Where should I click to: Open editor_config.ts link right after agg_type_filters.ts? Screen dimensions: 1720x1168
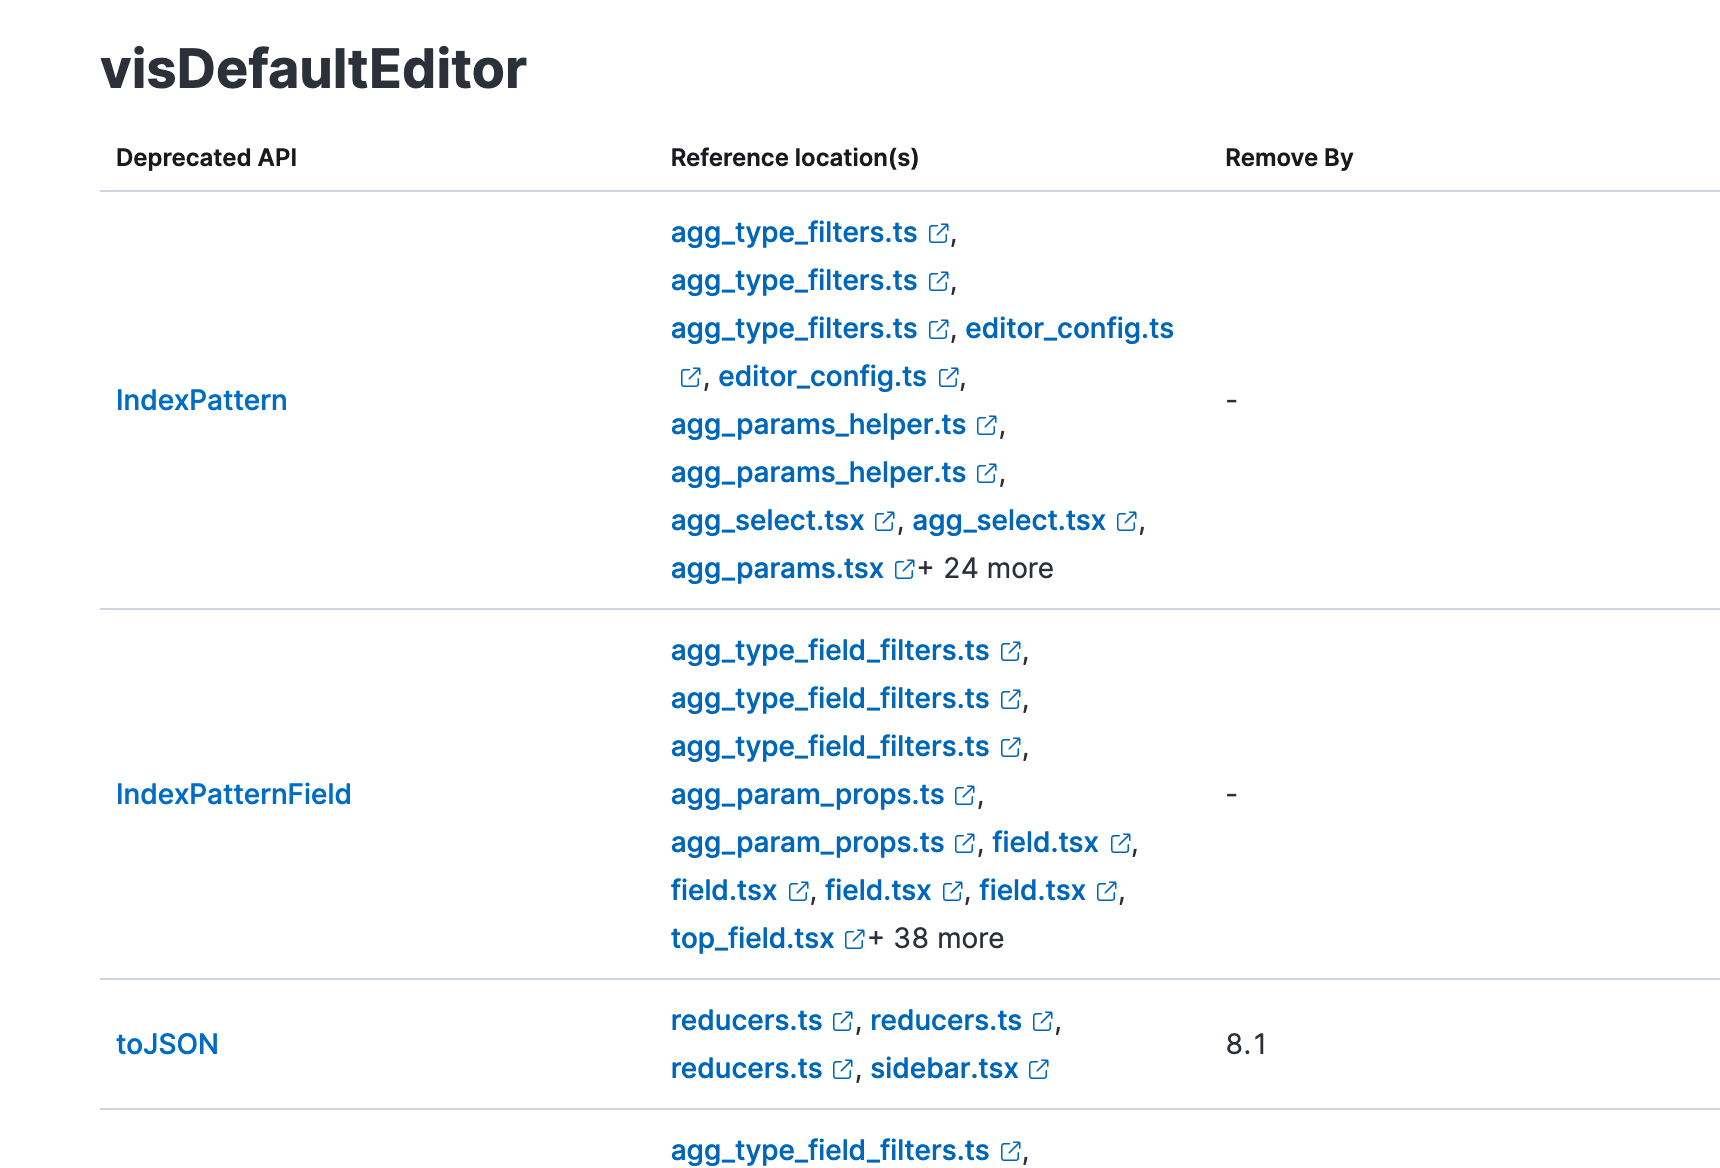pyautogui.click(x=1069, y=329)
